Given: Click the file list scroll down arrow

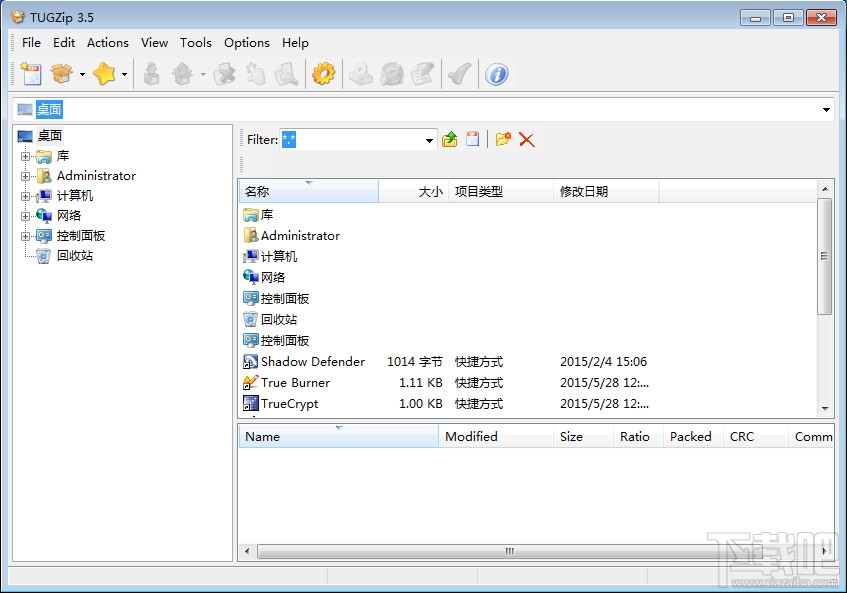Looking at the screenshot, I should coord(825,408).
